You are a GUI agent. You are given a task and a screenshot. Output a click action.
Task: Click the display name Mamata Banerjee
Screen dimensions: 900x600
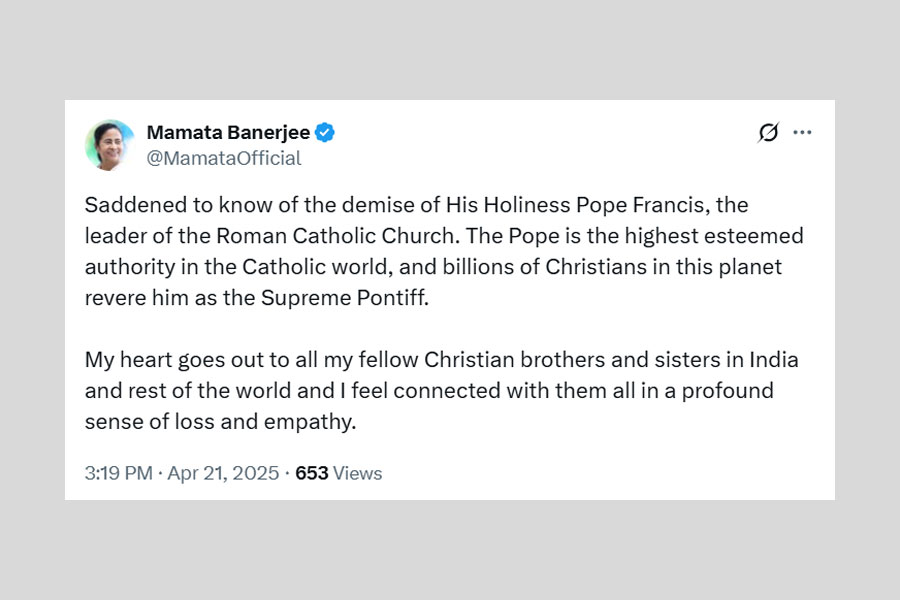coord(228,133)
